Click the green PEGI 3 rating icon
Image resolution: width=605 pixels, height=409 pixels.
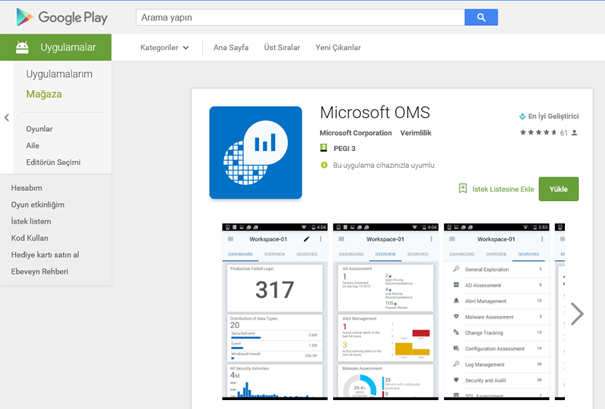(324, 148)
